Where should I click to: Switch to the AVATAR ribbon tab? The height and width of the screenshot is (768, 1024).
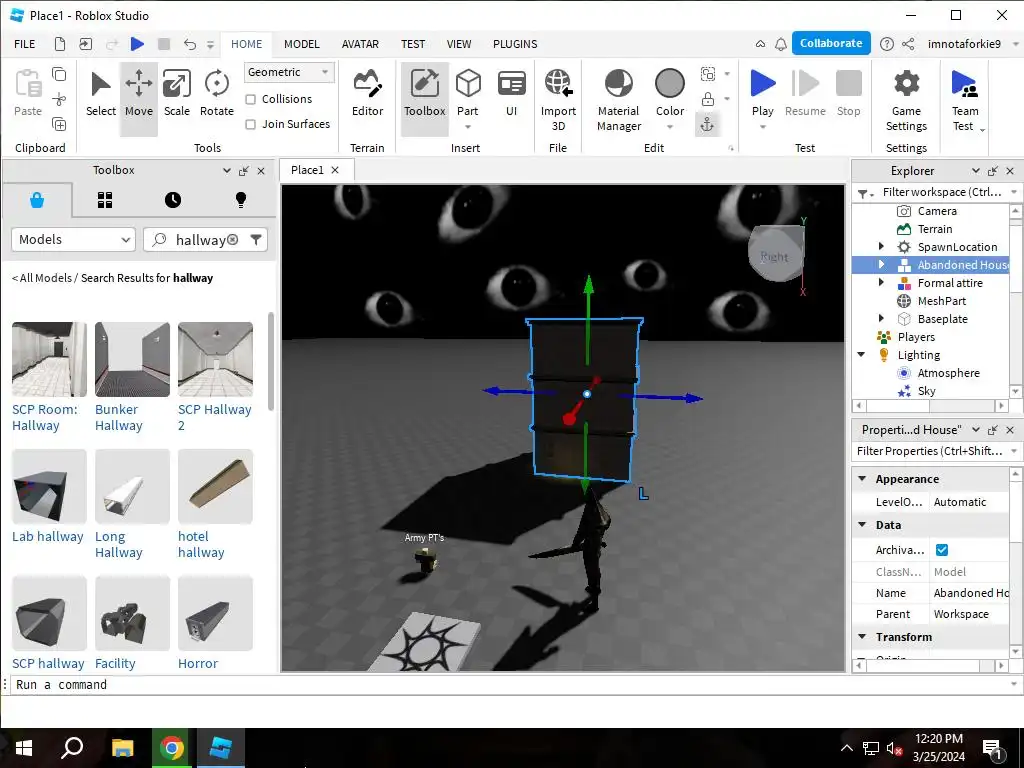click(360, 44)
